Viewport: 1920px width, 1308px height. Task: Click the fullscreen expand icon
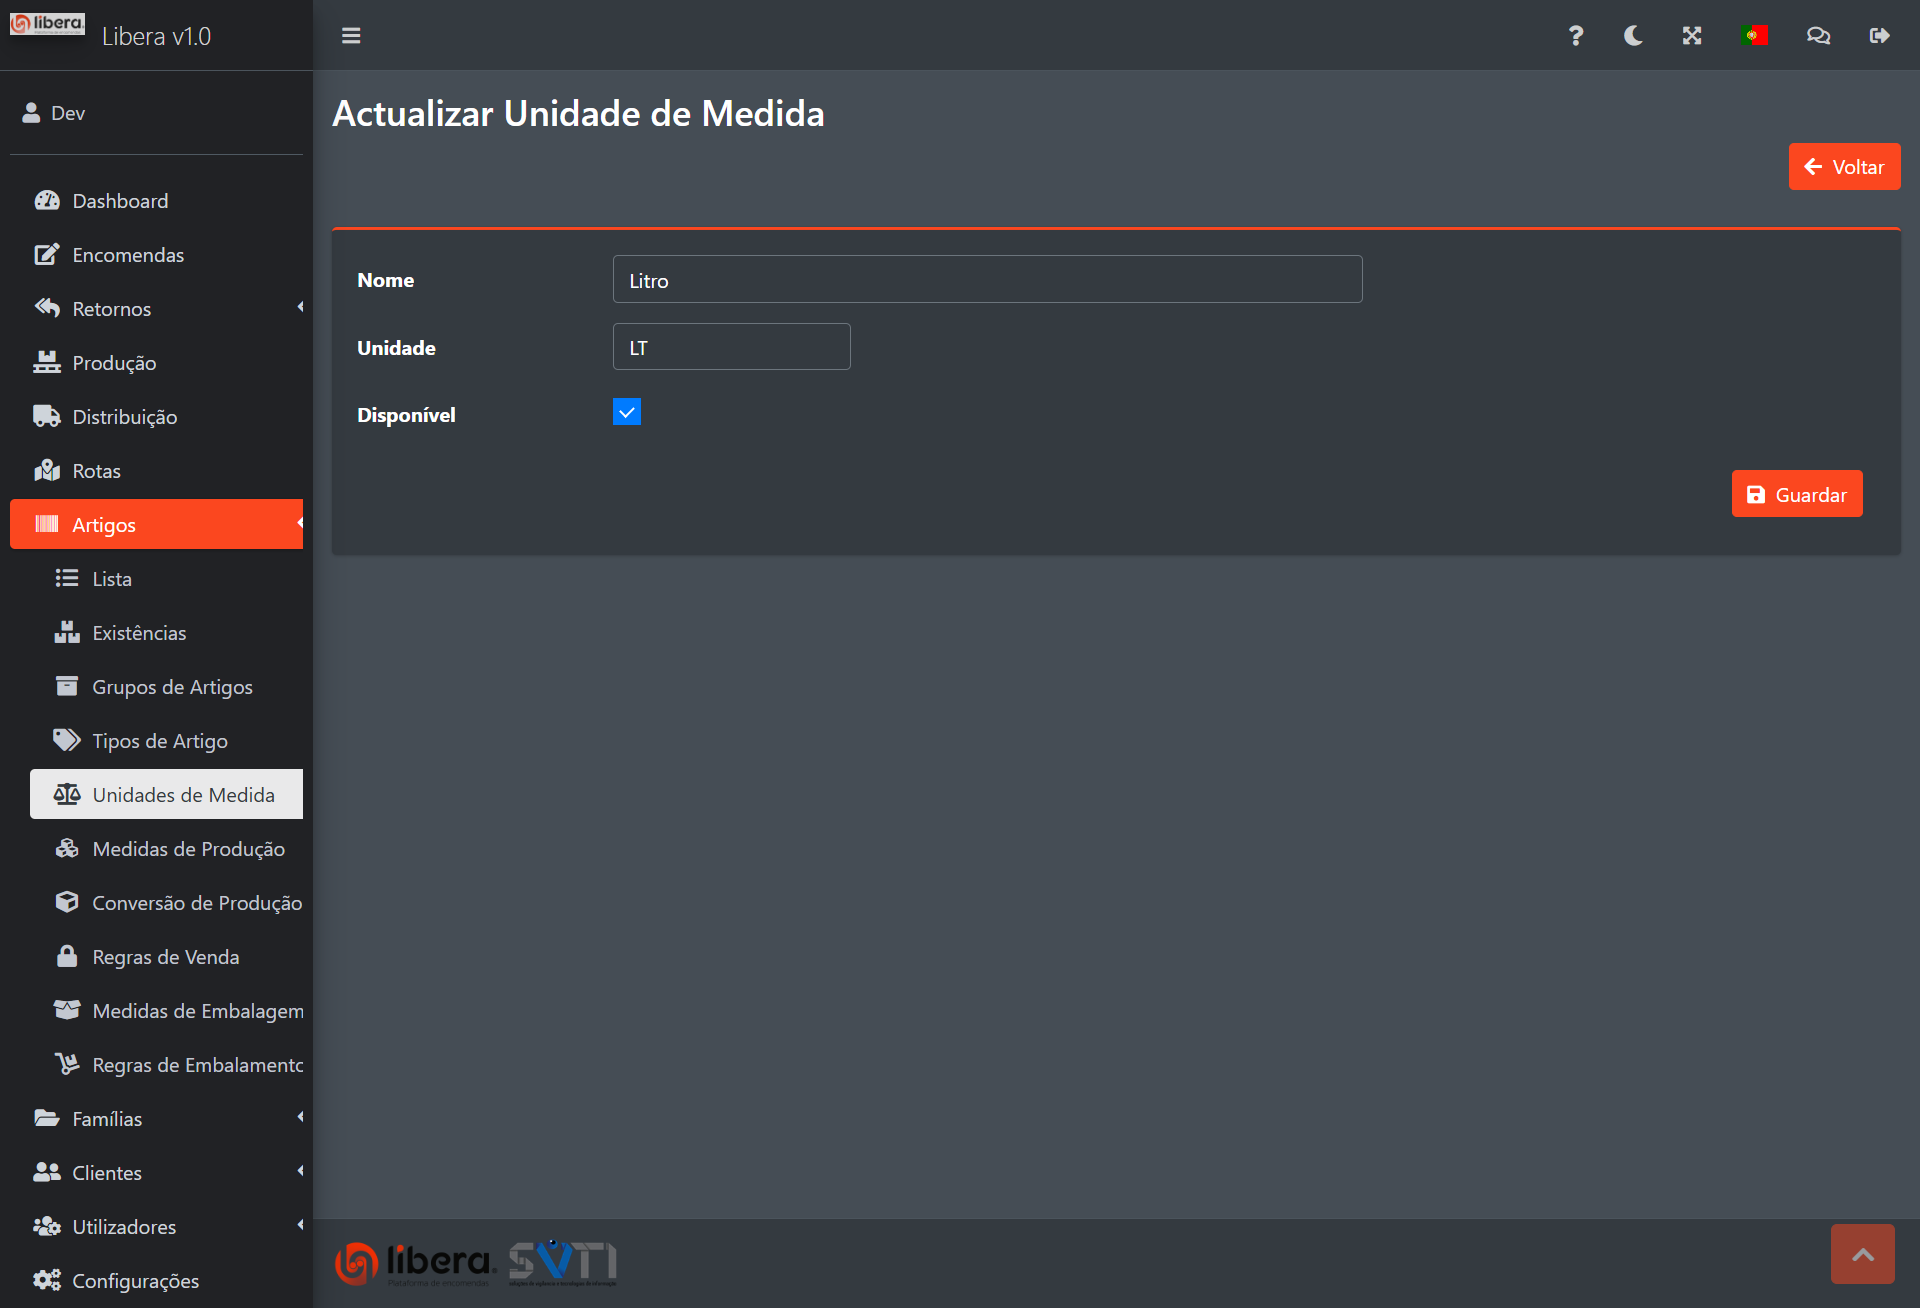(1692, 36)
